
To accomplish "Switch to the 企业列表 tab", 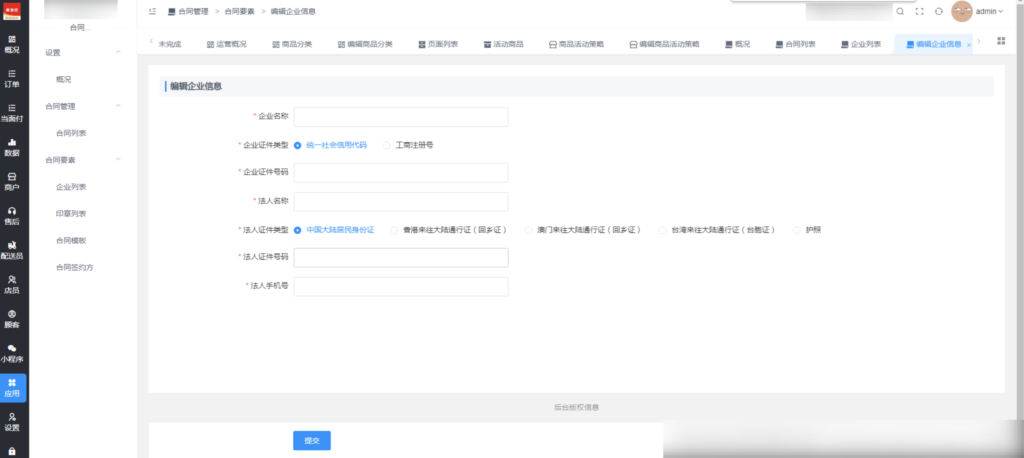I will click(x=860, y=45).
